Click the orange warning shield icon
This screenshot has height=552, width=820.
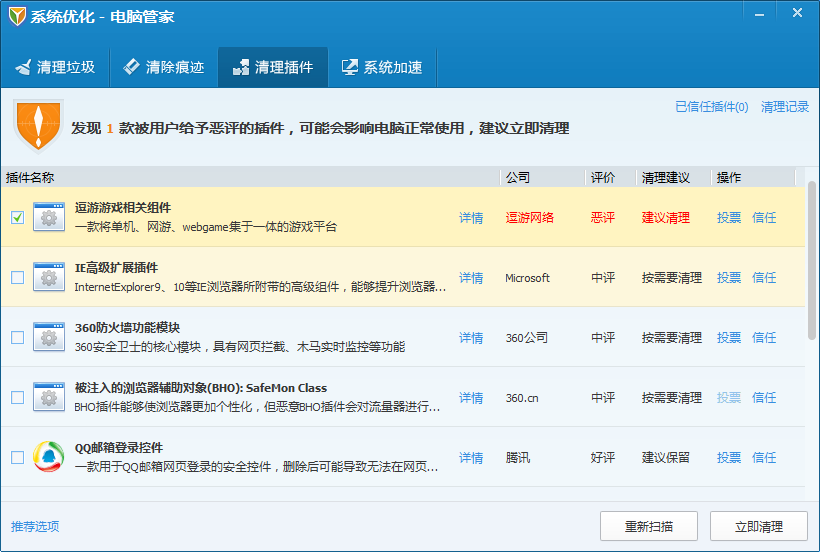[38, 125]
